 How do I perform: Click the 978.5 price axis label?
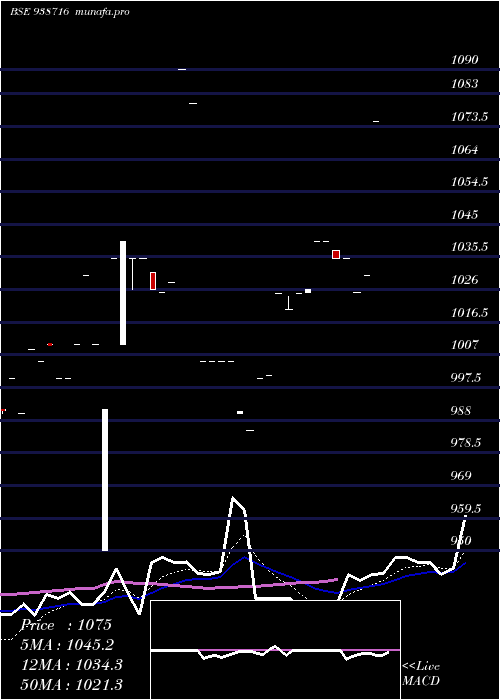click(466, 443)
